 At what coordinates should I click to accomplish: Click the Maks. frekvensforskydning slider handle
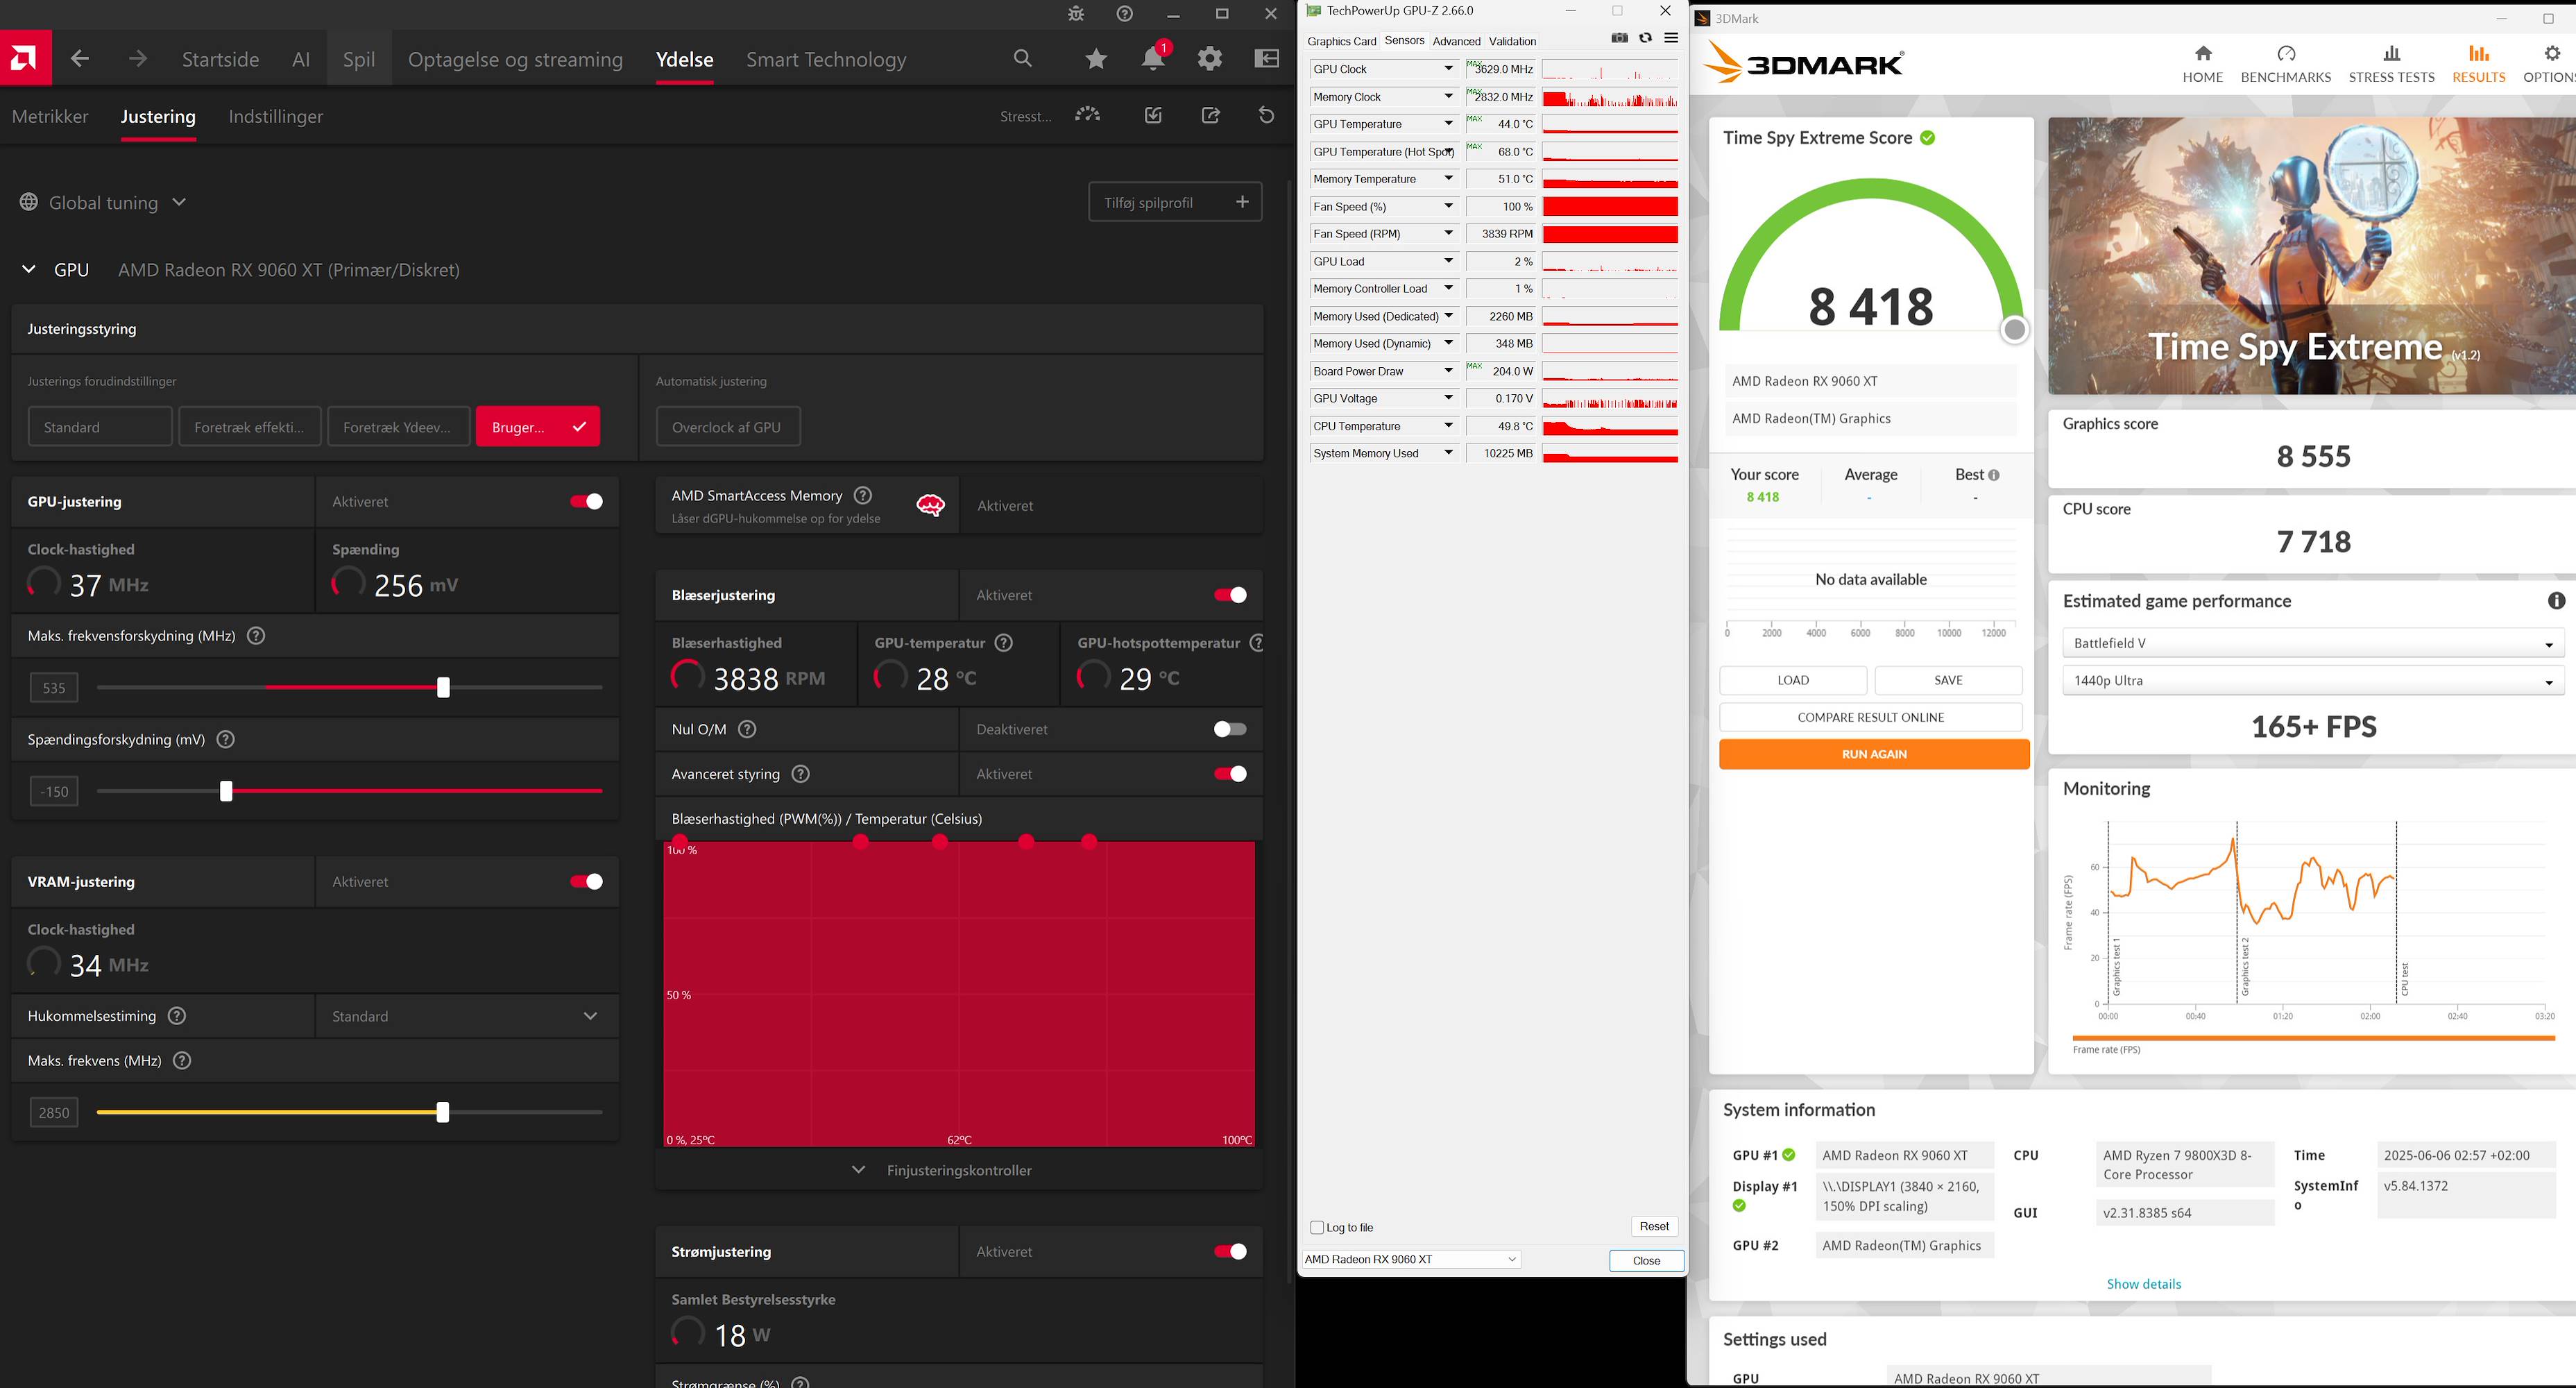click(x=443, y=687)
